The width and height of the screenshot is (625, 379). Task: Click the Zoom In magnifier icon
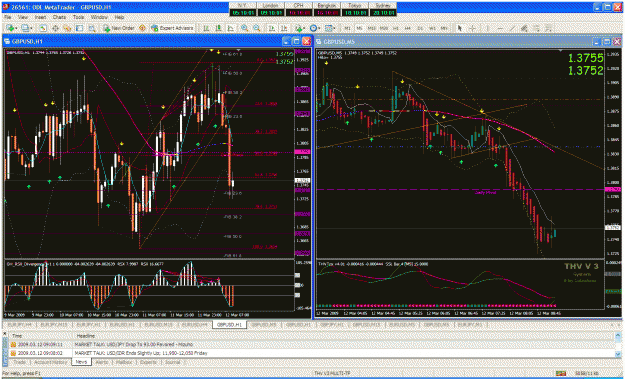coord(244,28)
